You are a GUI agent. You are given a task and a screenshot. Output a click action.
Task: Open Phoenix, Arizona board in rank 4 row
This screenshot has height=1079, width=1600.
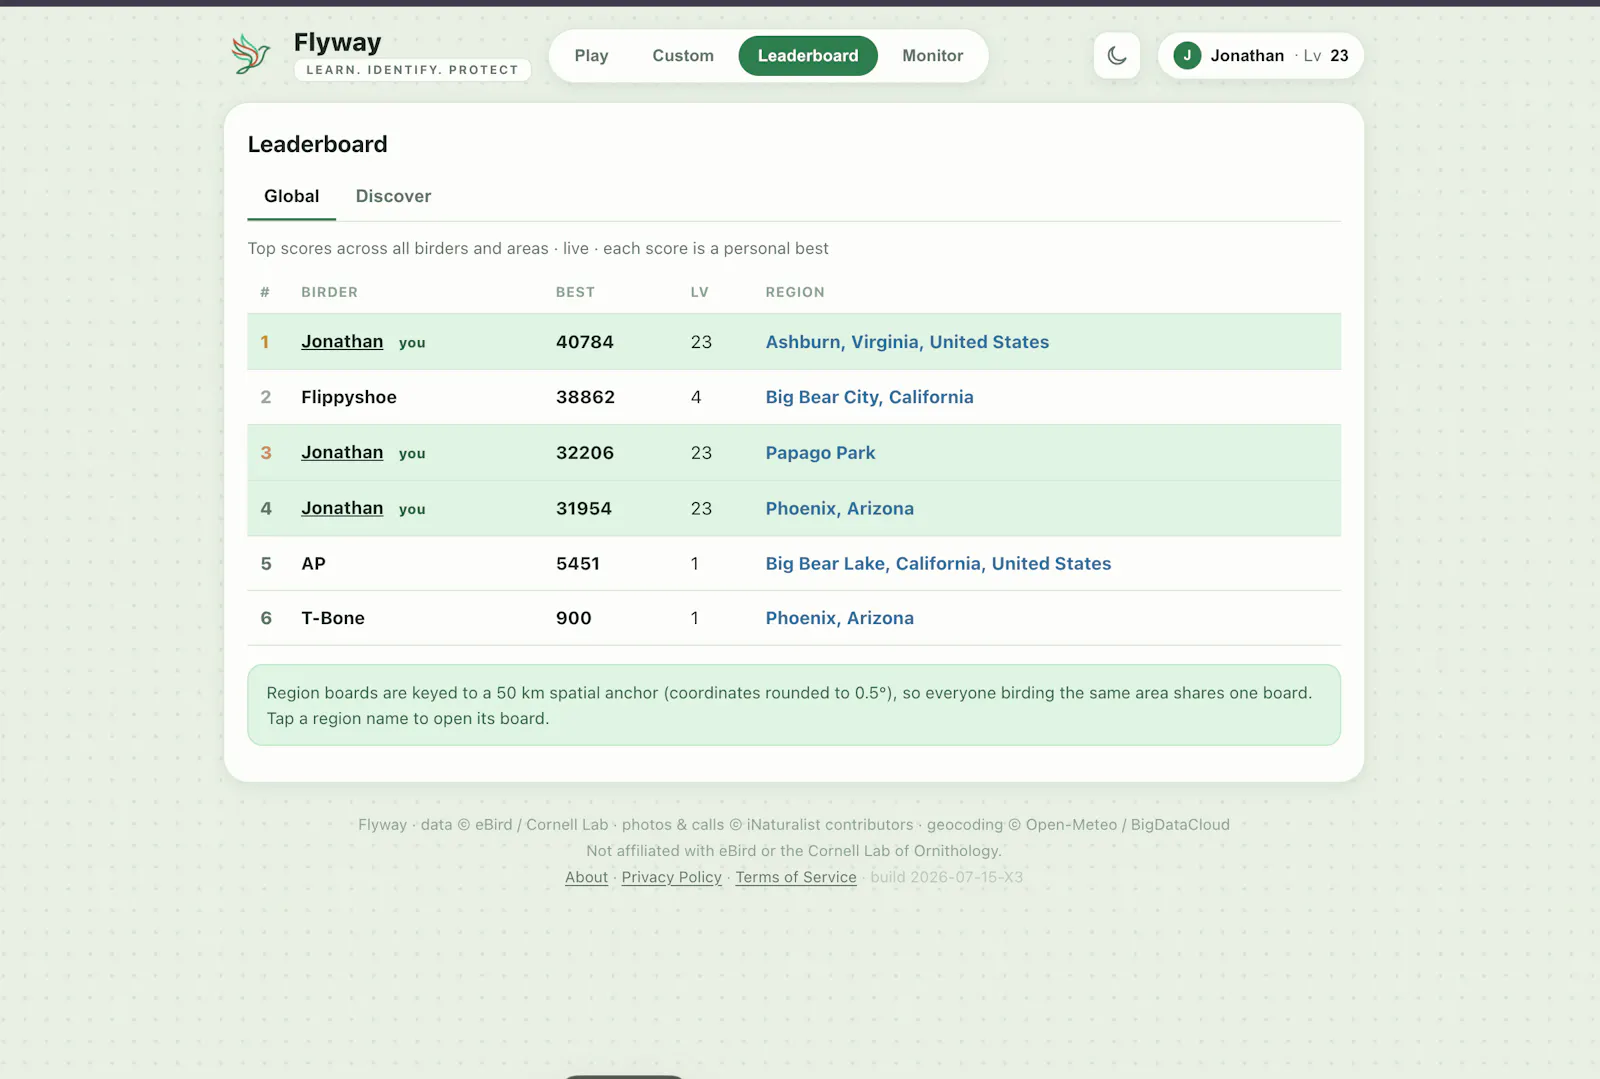coord(839,508)
